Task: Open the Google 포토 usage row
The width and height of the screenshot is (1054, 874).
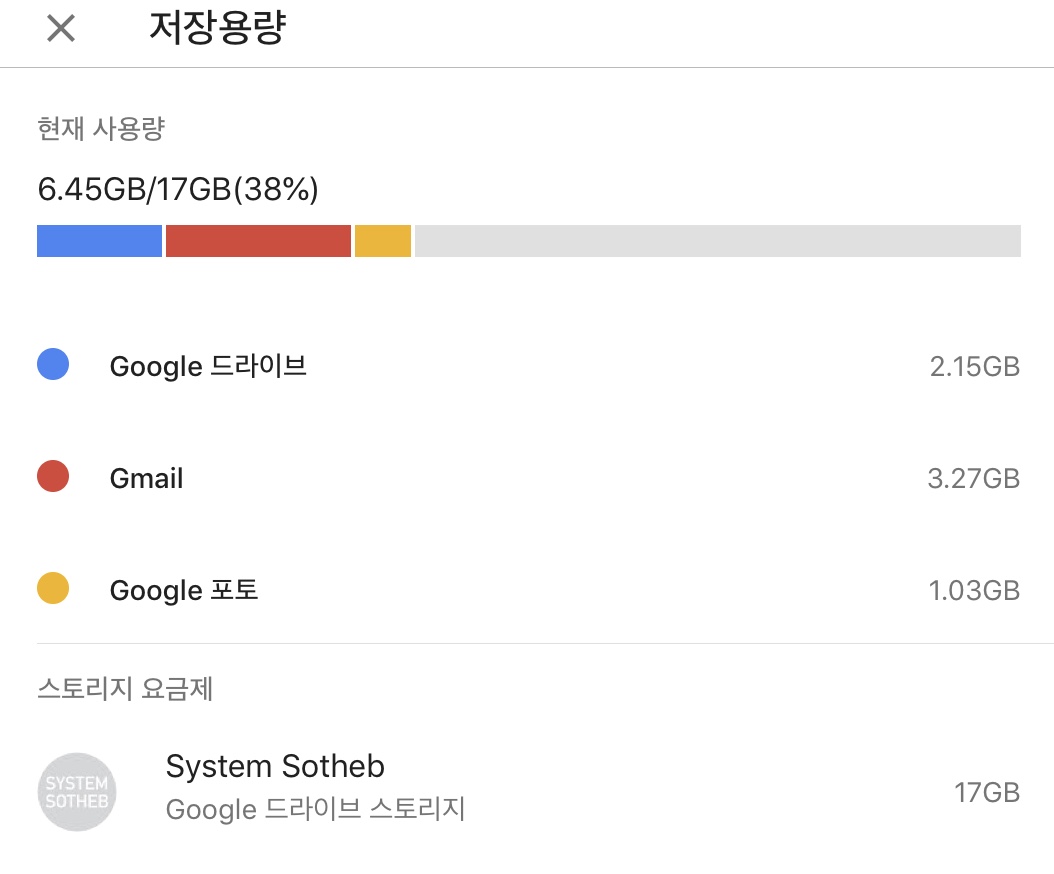Action: tap(528, 590)
